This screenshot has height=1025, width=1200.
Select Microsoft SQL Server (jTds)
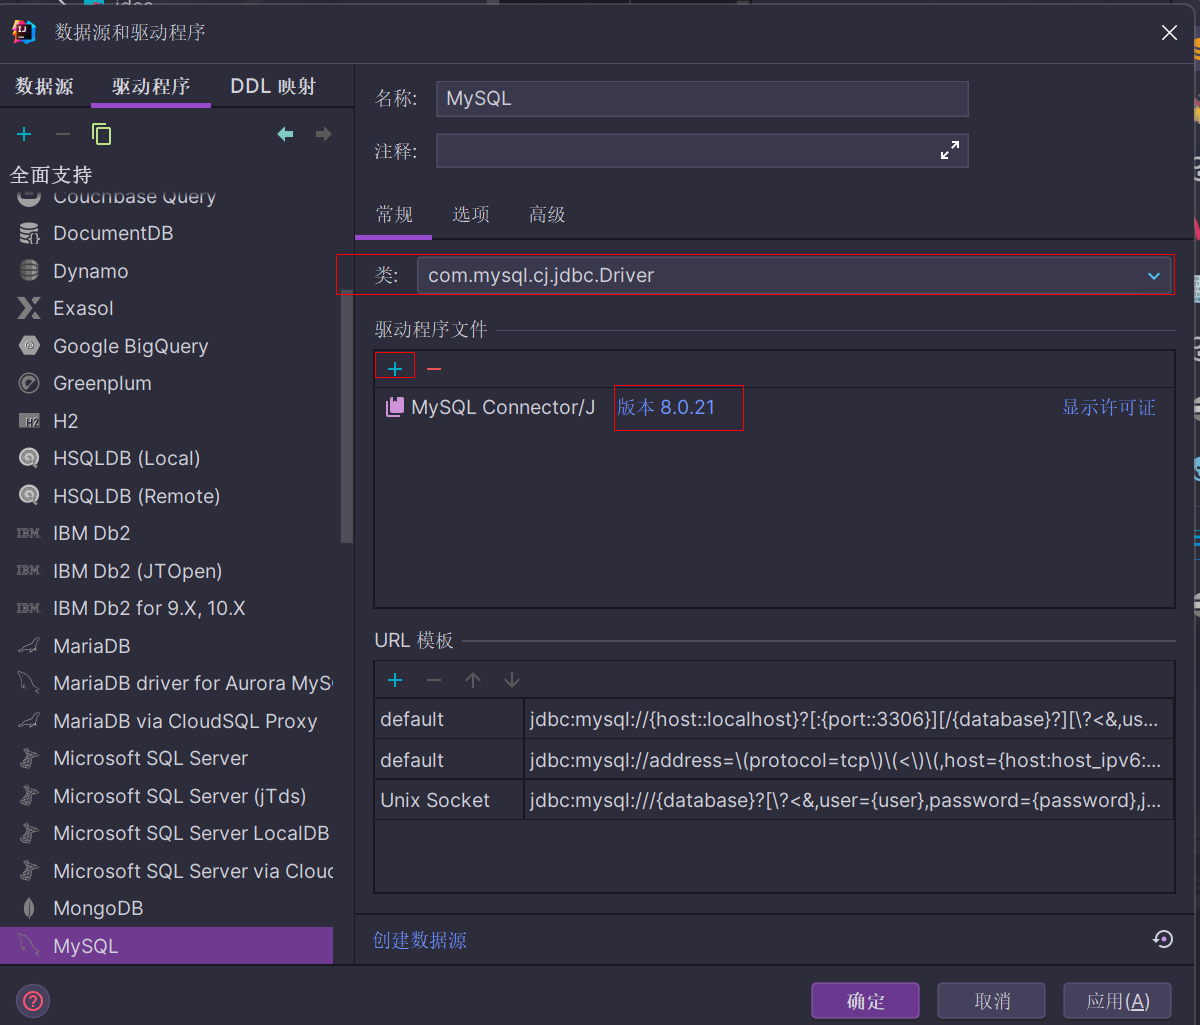(166, 796)
